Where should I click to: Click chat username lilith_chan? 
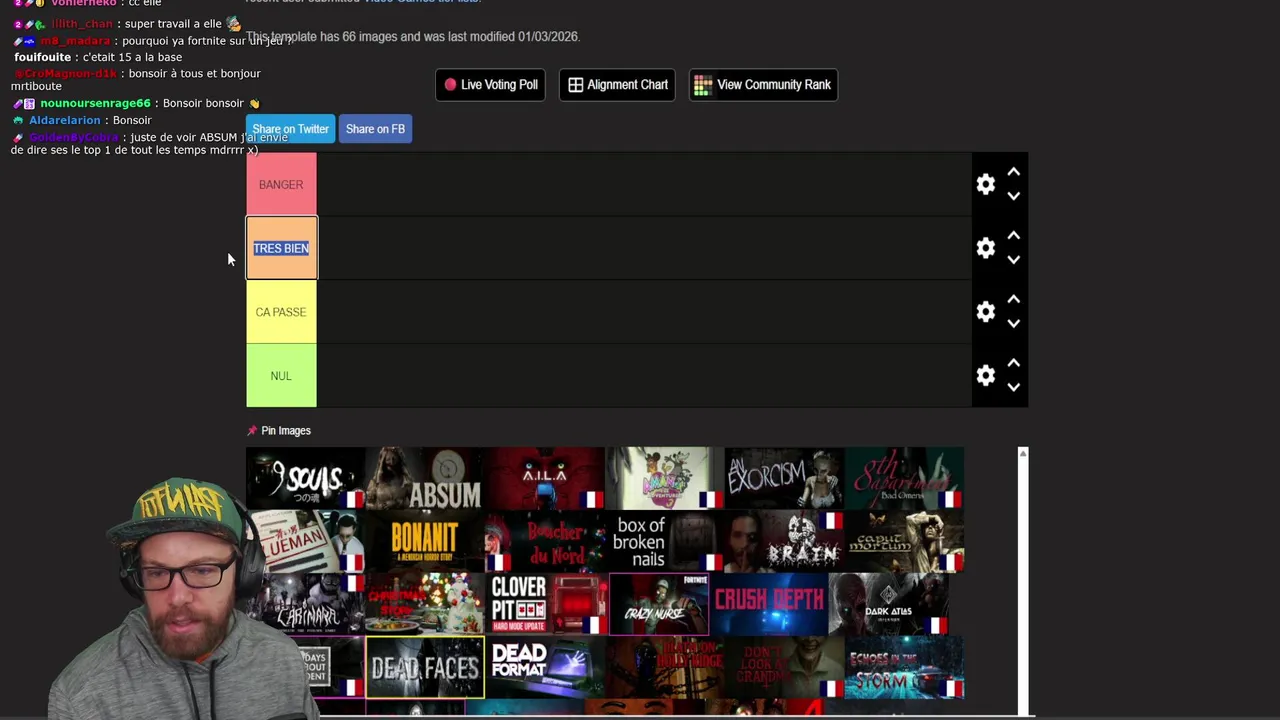tap(82, 24)
